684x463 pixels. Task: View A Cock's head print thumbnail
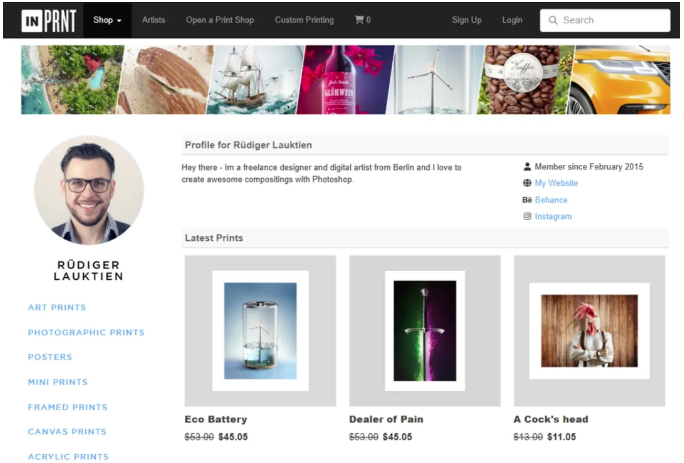(x=589, y=330)
